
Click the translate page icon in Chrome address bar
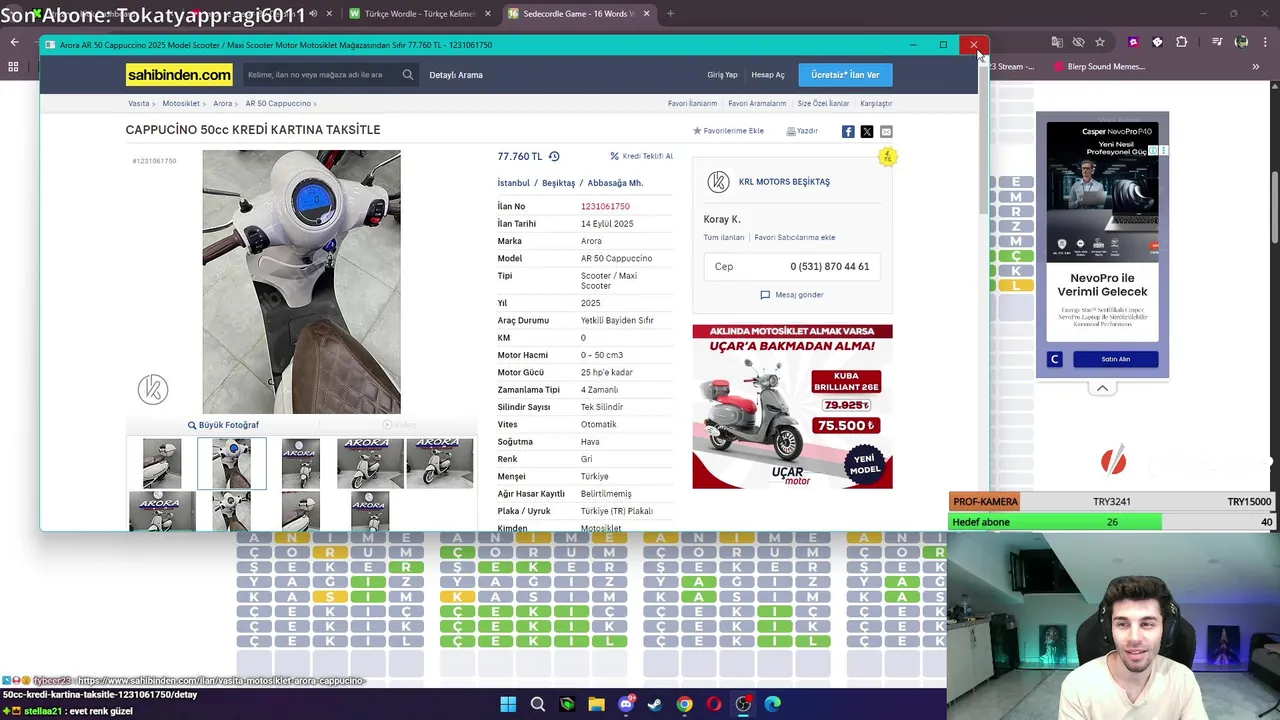pyautogui.click(x=1057, y=42)
